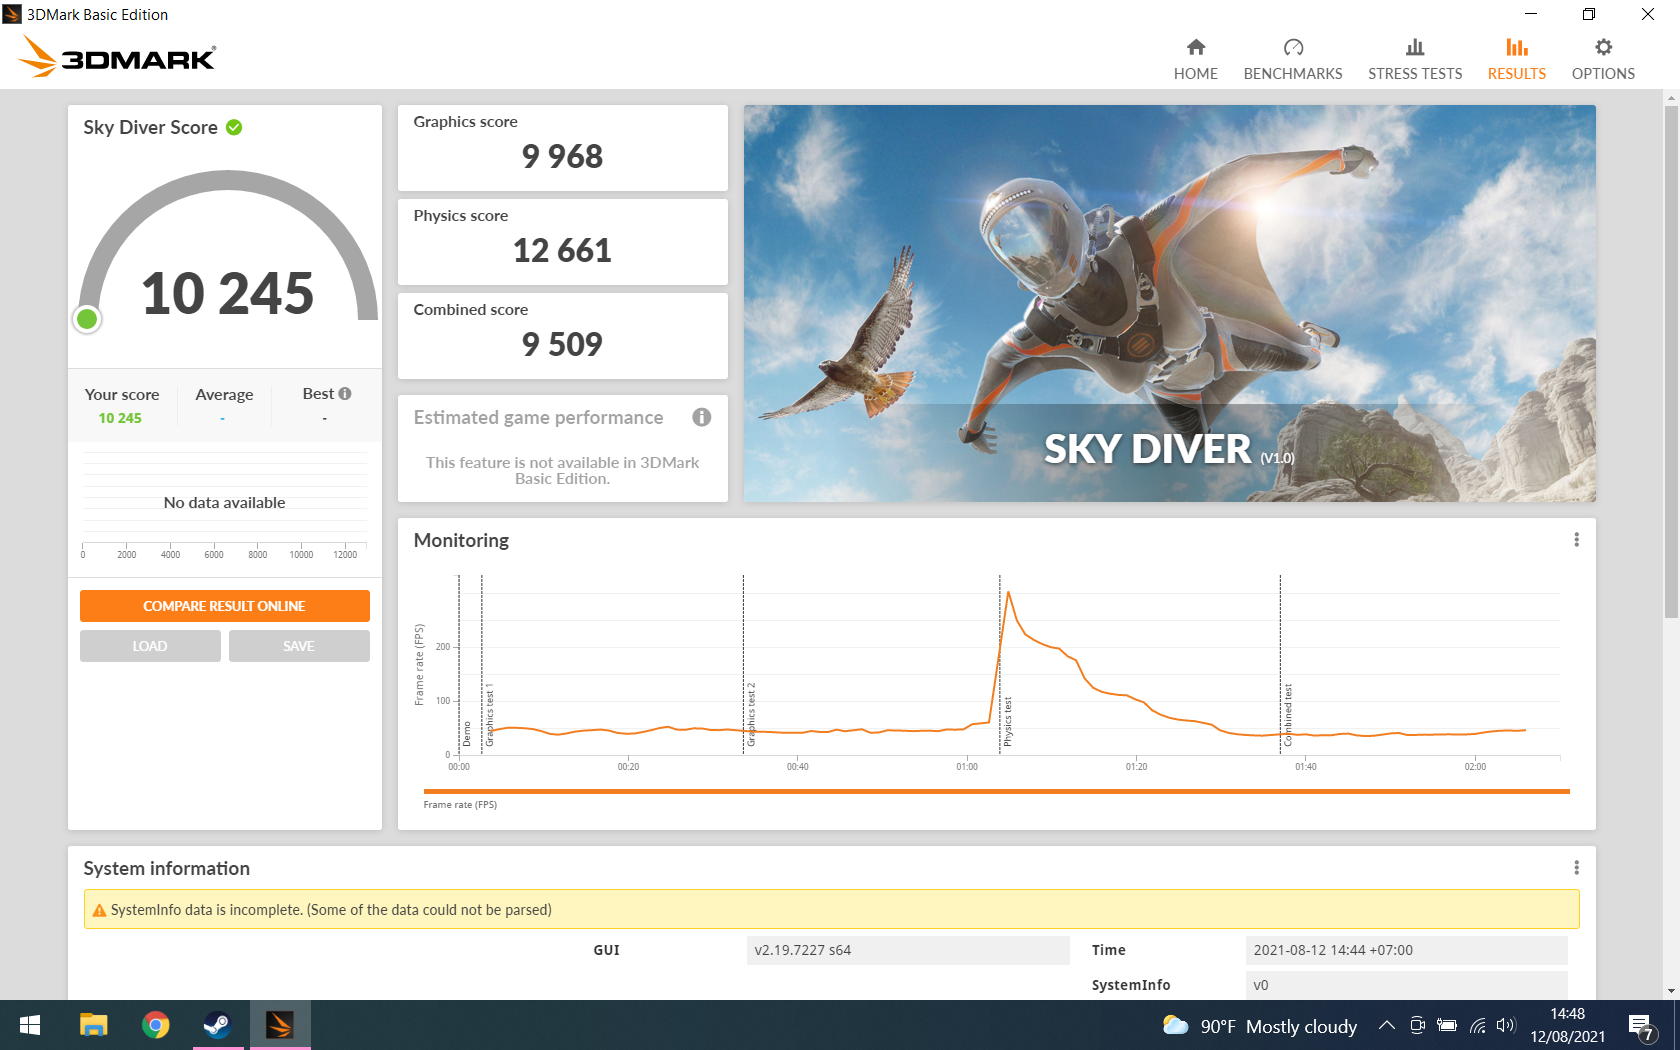This screenshot has width=1680, height=1050.
Task: Click the 3DMark taskbar icon
Action: [x=280, y=1025]
